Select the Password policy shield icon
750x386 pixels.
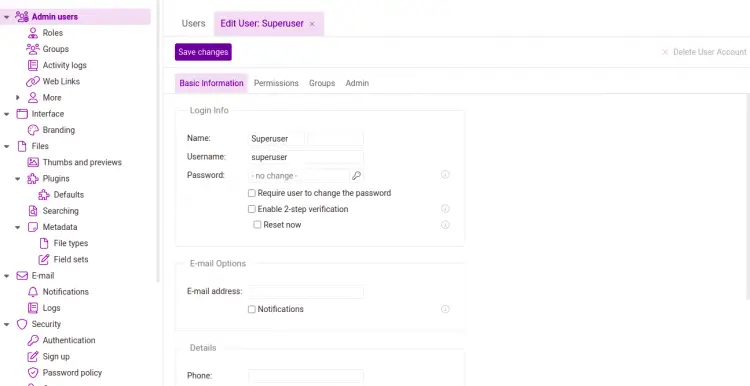(x=33, y=373)
